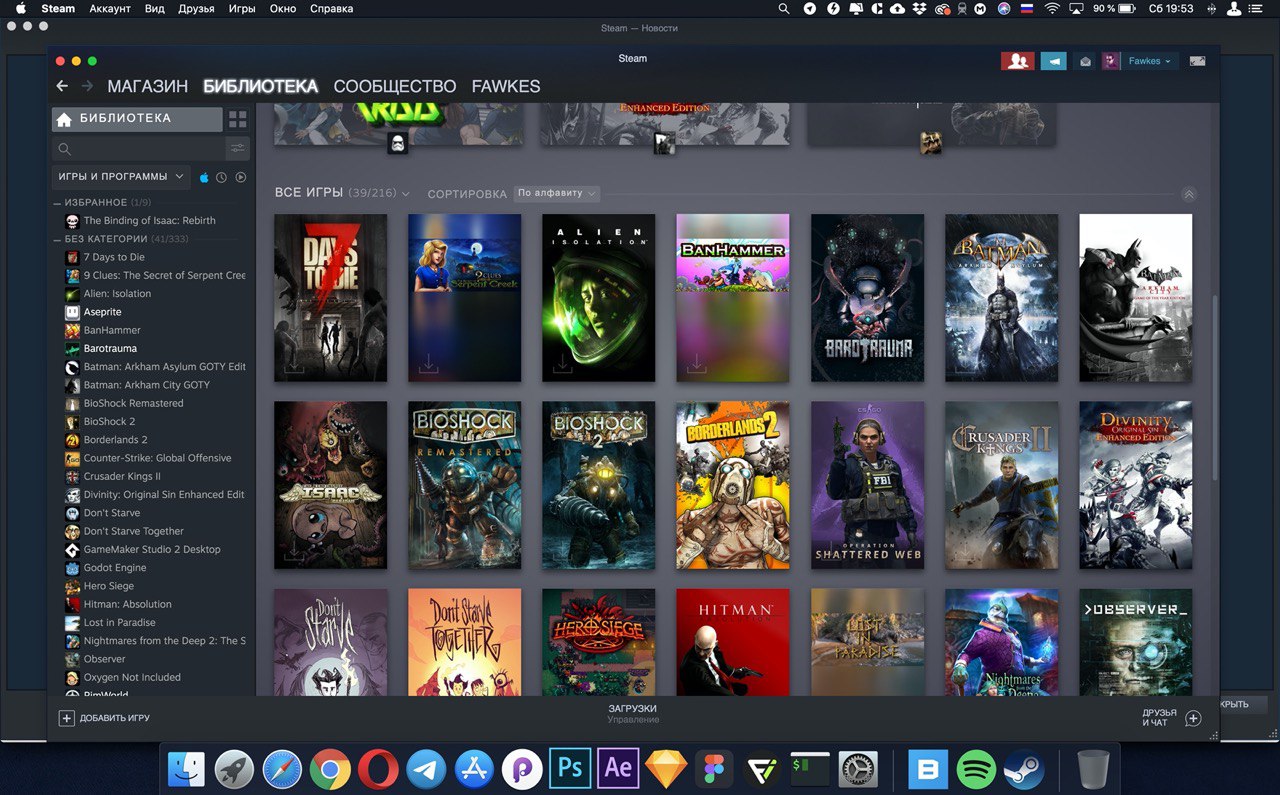Viewport: 1280px width, 795px height.
Task: Open Figma from the Dock
Action: [714, 769]
